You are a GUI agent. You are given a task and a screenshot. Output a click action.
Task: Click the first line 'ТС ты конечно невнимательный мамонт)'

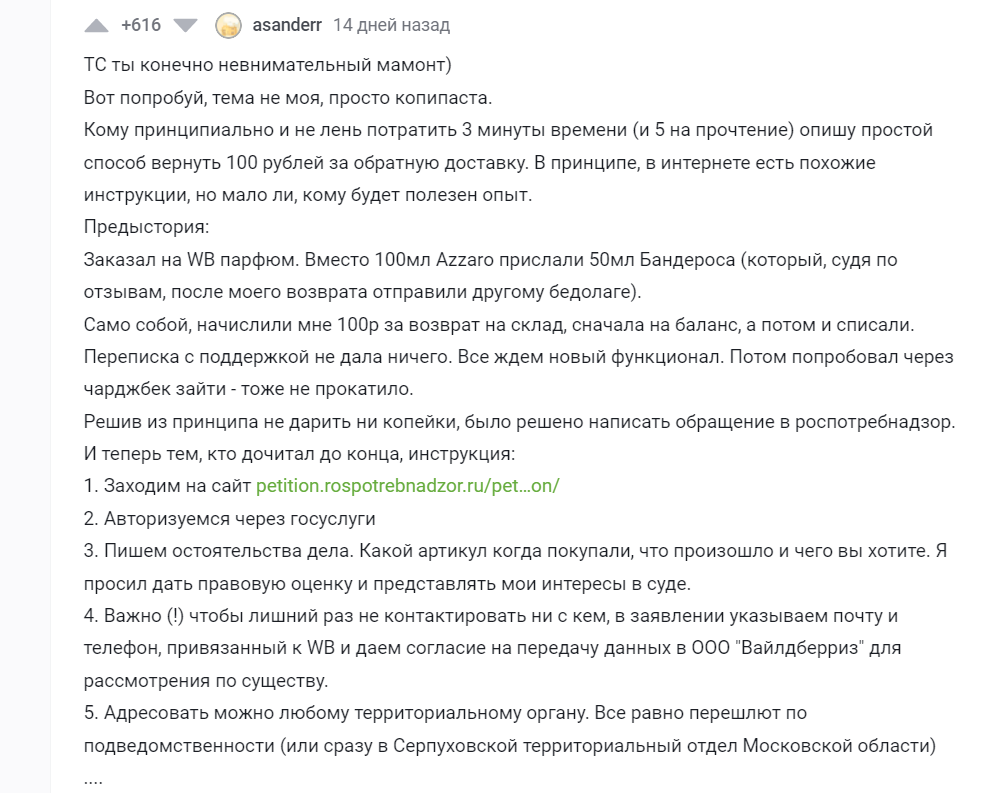pyautogui.click(x=268, y=65)
